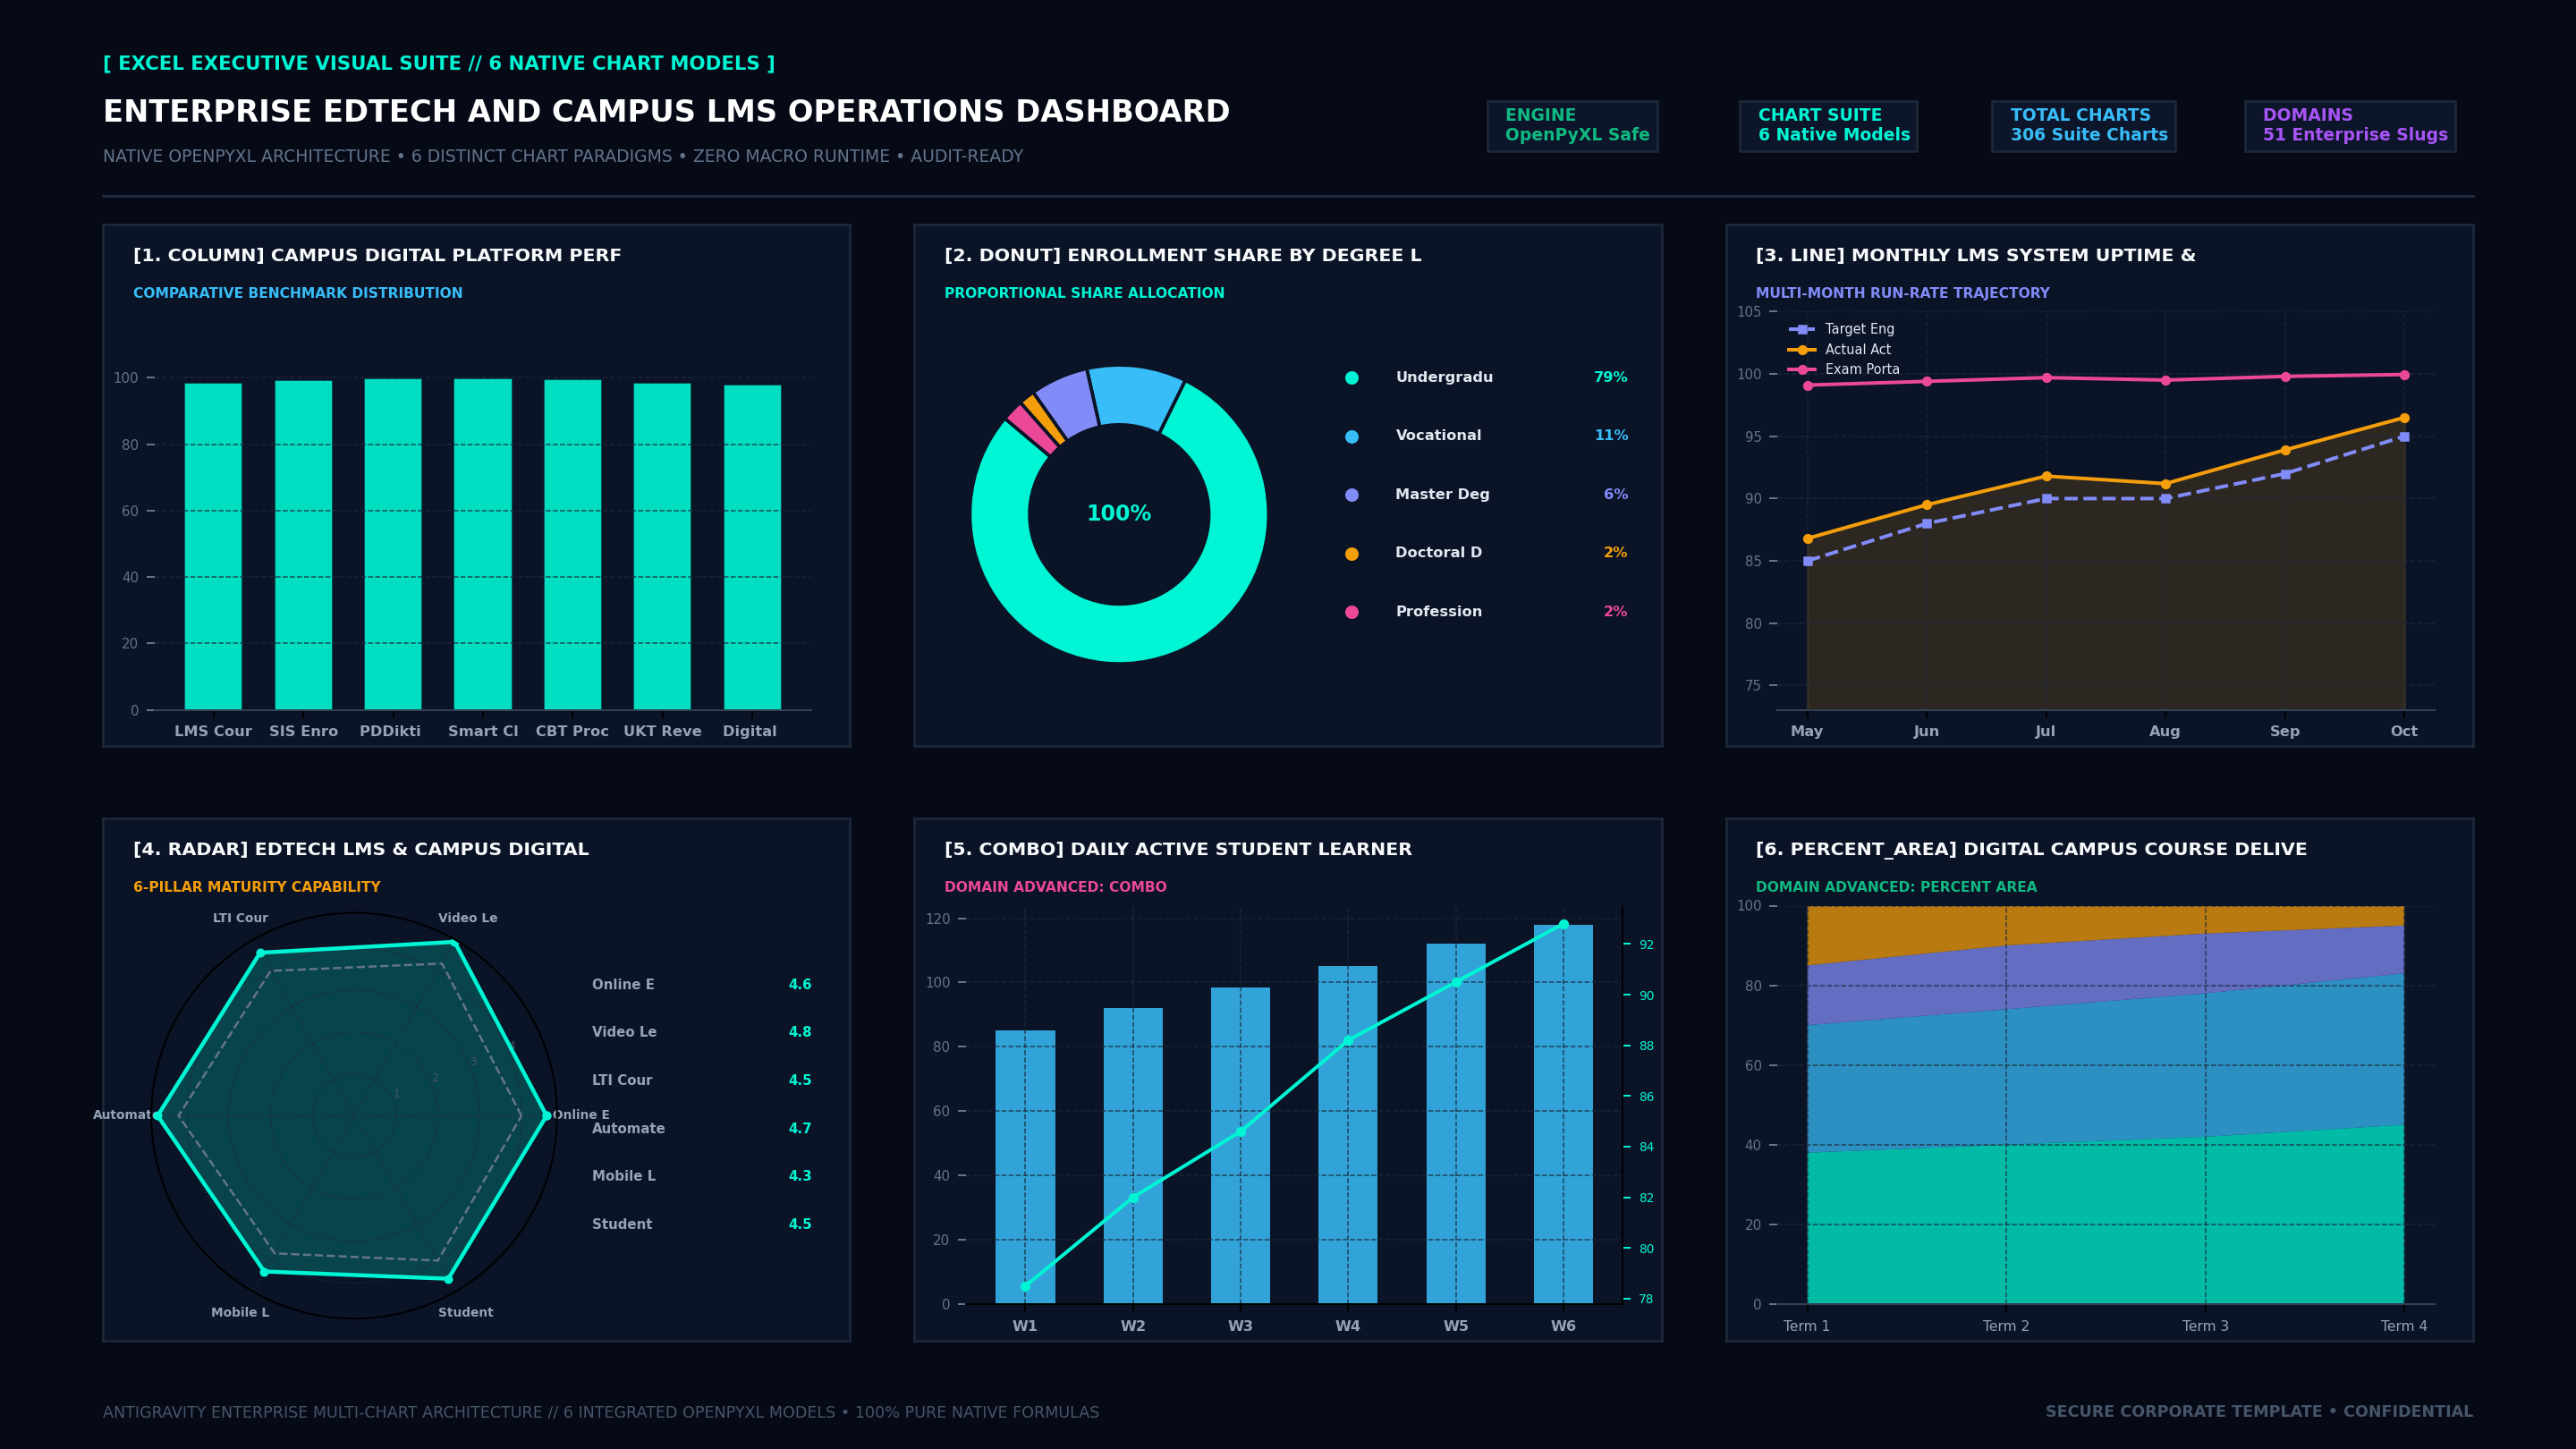Click the CHART SUITE 6 Native Models badge
2576x1449 pixels.
[1828, 126]
